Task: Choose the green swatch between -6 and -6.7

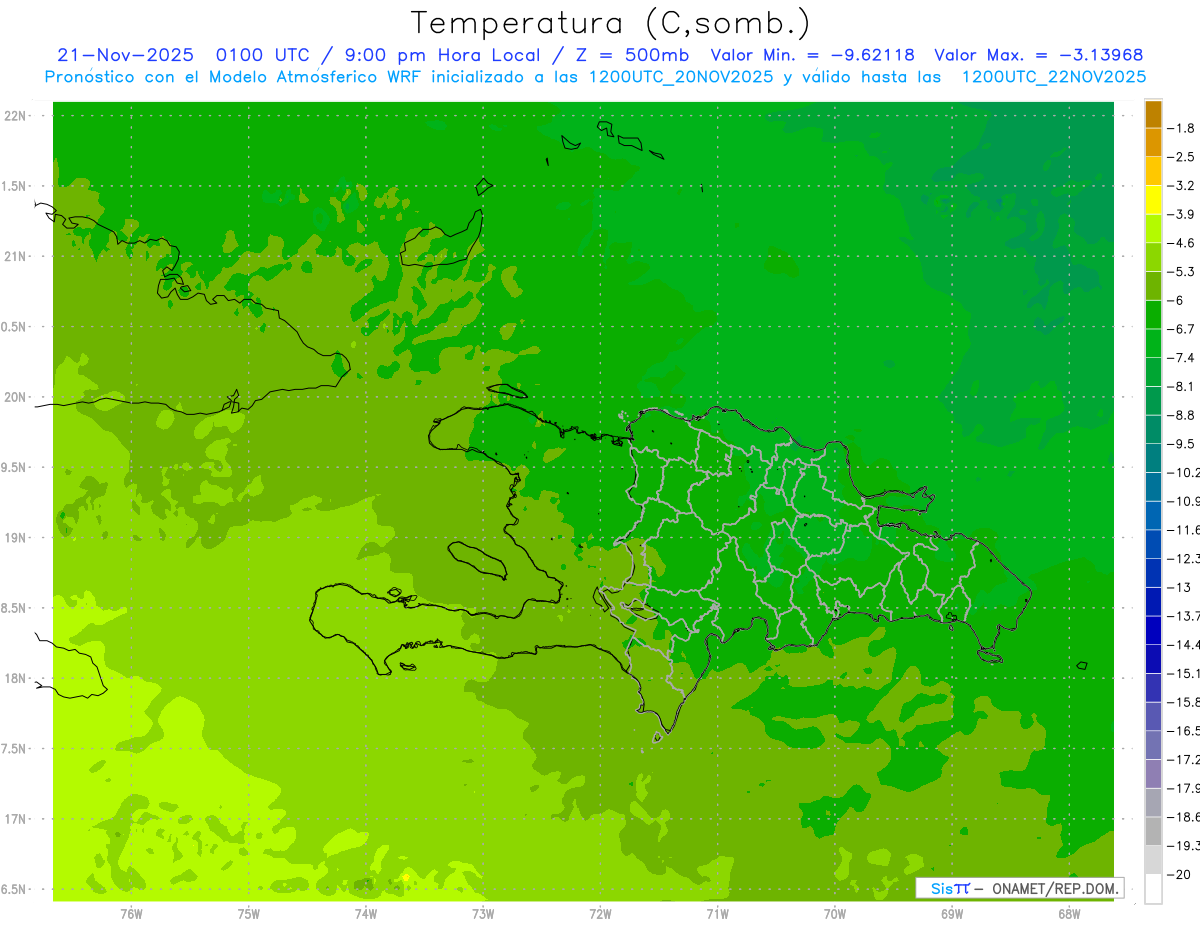Action: tap(1153, 315)
